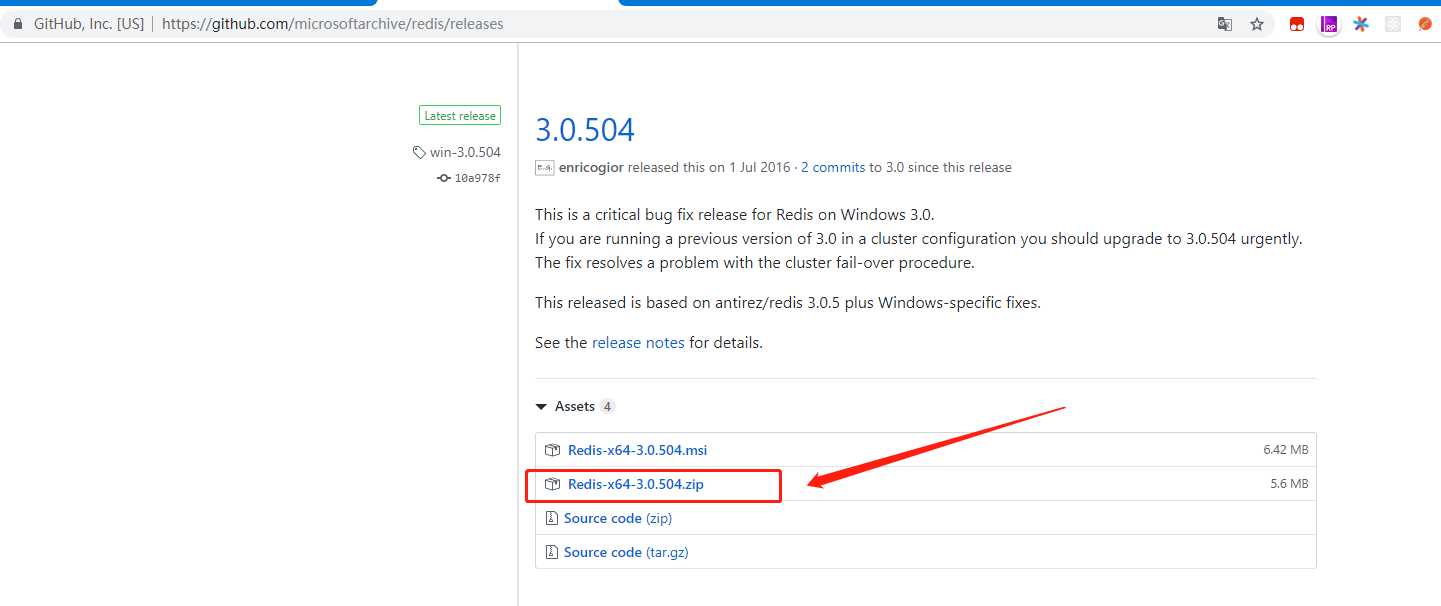
Task: Open the purple RP extension
Action: [x=1329, y=24]
